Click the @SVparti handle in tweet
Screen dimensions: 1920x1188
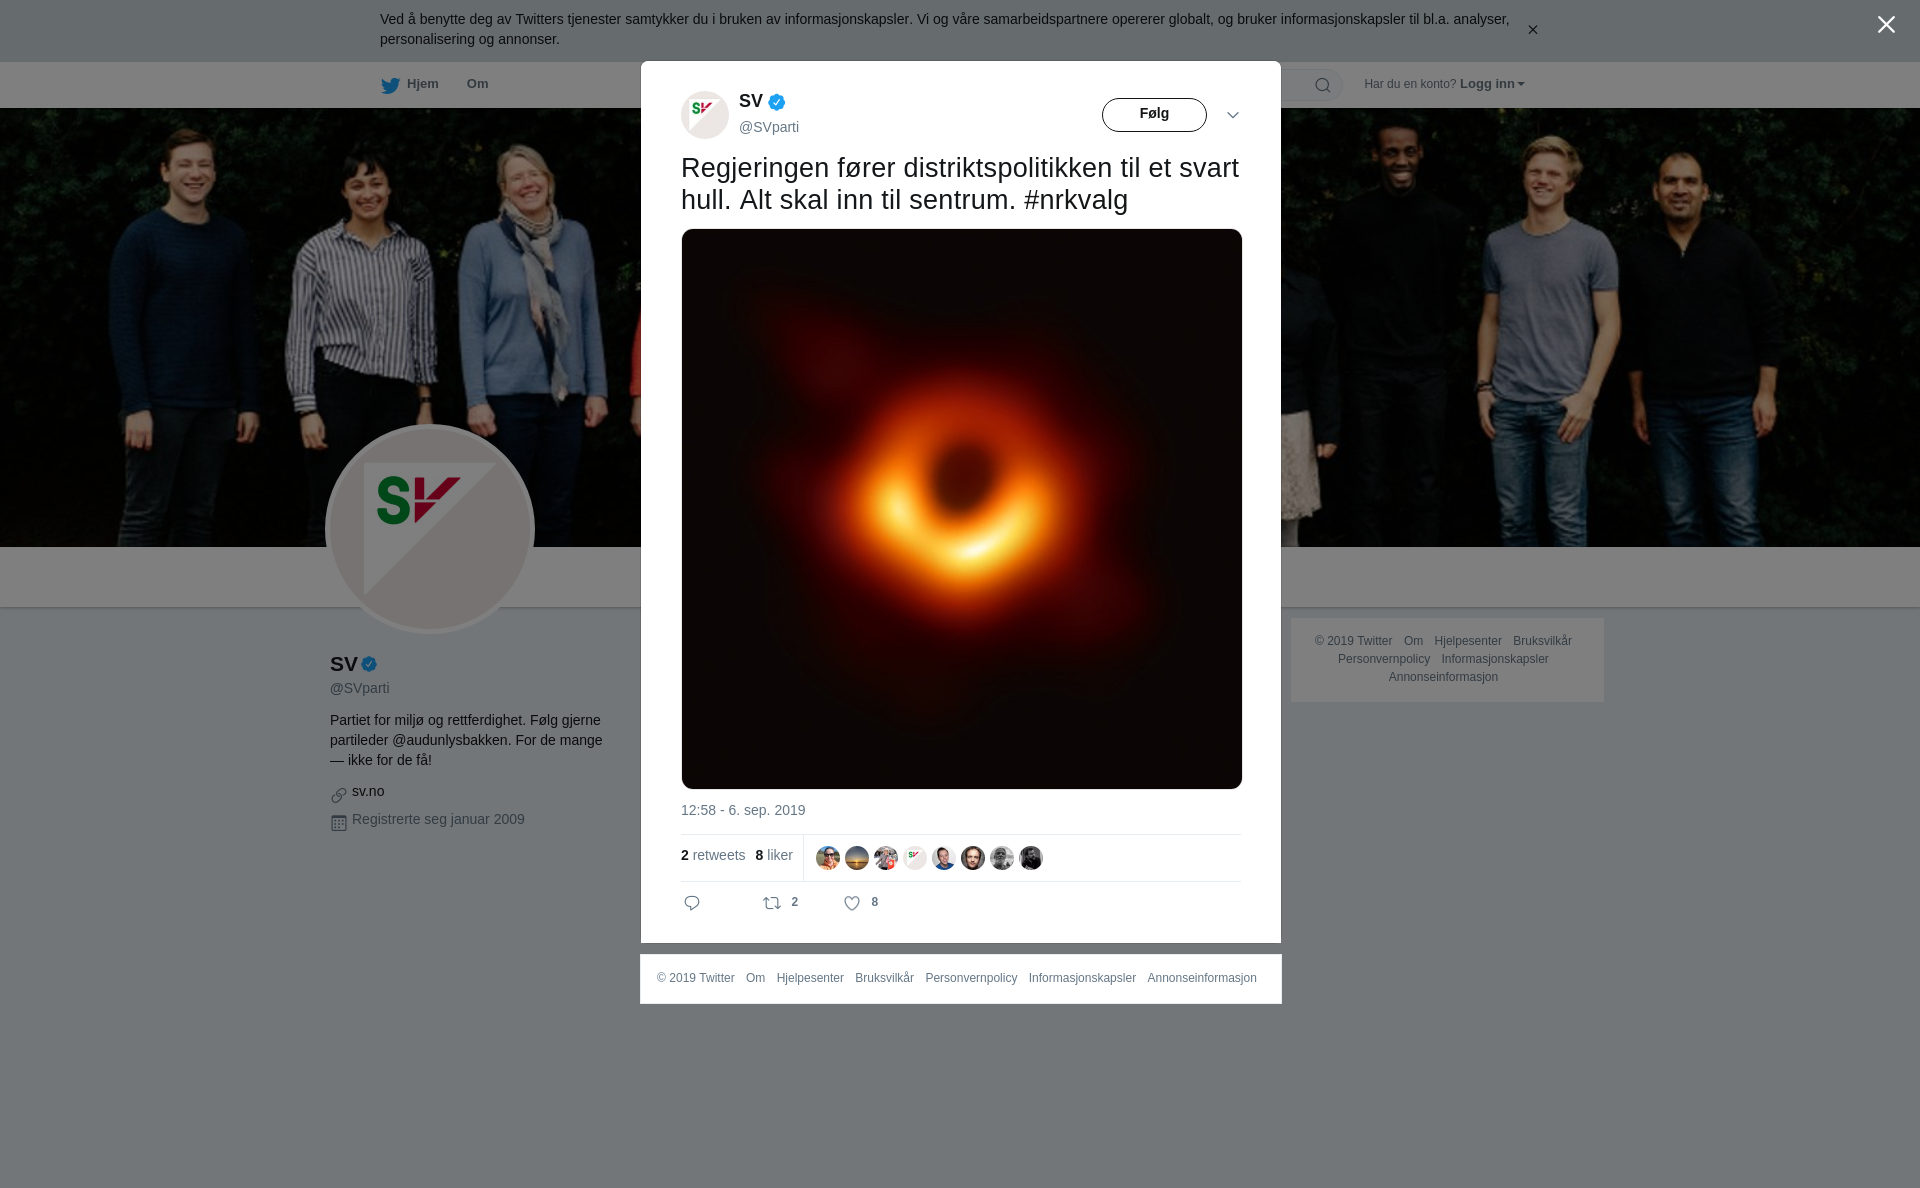pos(769,127)
